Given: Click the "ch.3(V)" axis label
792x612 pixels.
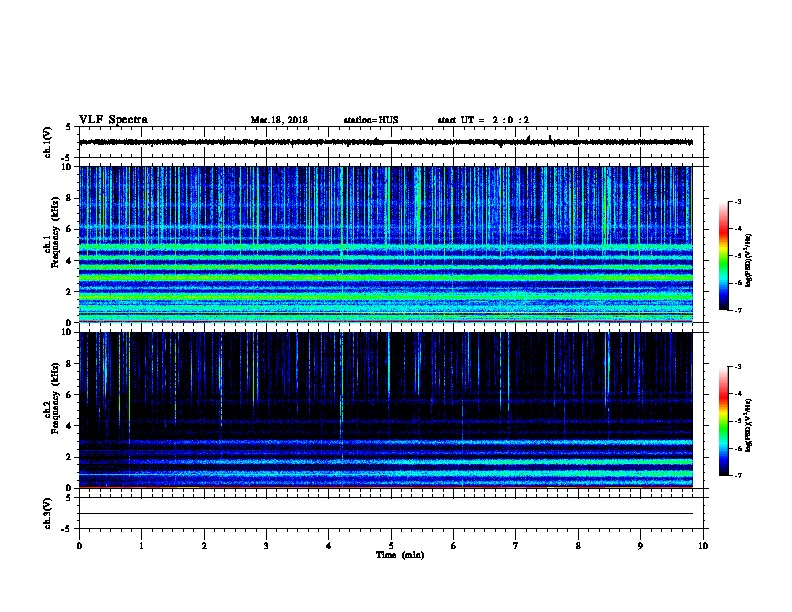Looking at the screenshot, I should pos(47,513).
